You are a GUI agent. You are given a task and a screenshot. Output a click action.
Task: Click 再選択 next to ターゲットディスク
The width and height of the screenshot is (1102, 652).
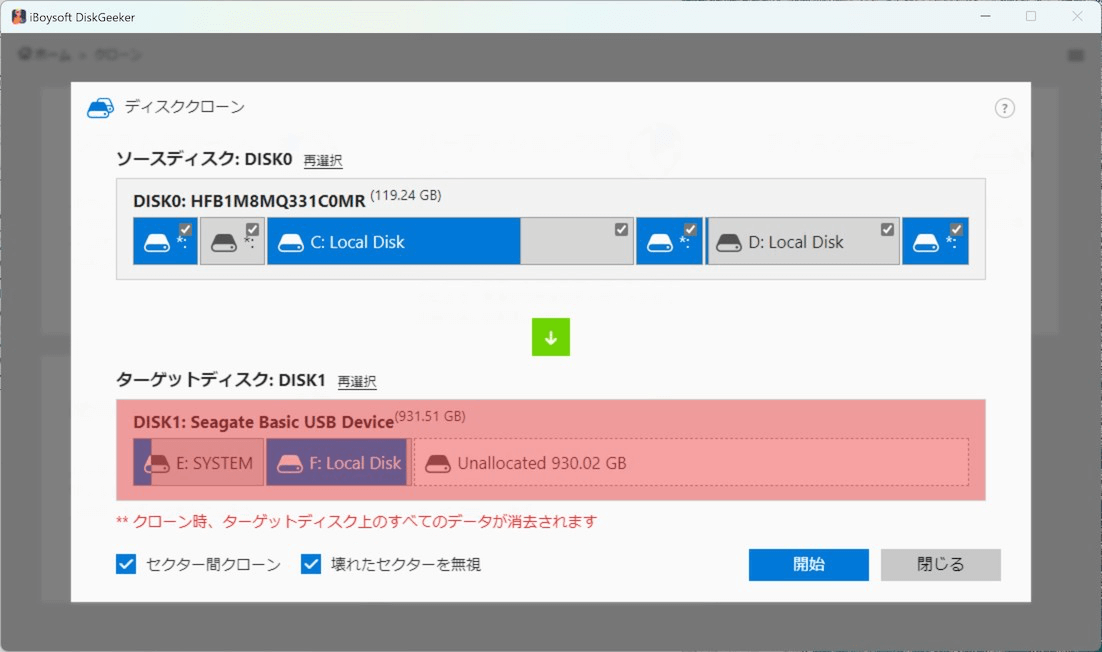(357, 381)
